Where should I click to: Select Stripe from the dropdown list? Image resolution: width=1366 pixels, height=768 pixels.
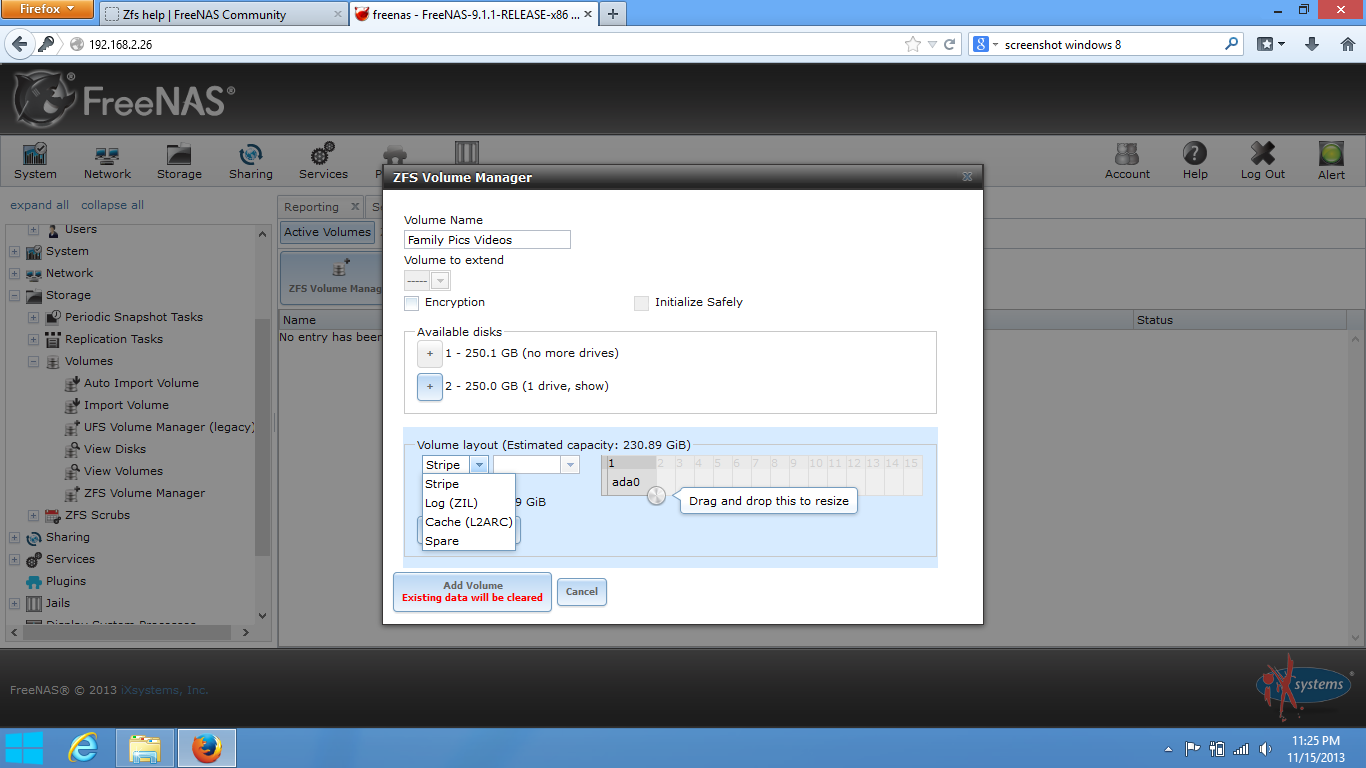468,484
